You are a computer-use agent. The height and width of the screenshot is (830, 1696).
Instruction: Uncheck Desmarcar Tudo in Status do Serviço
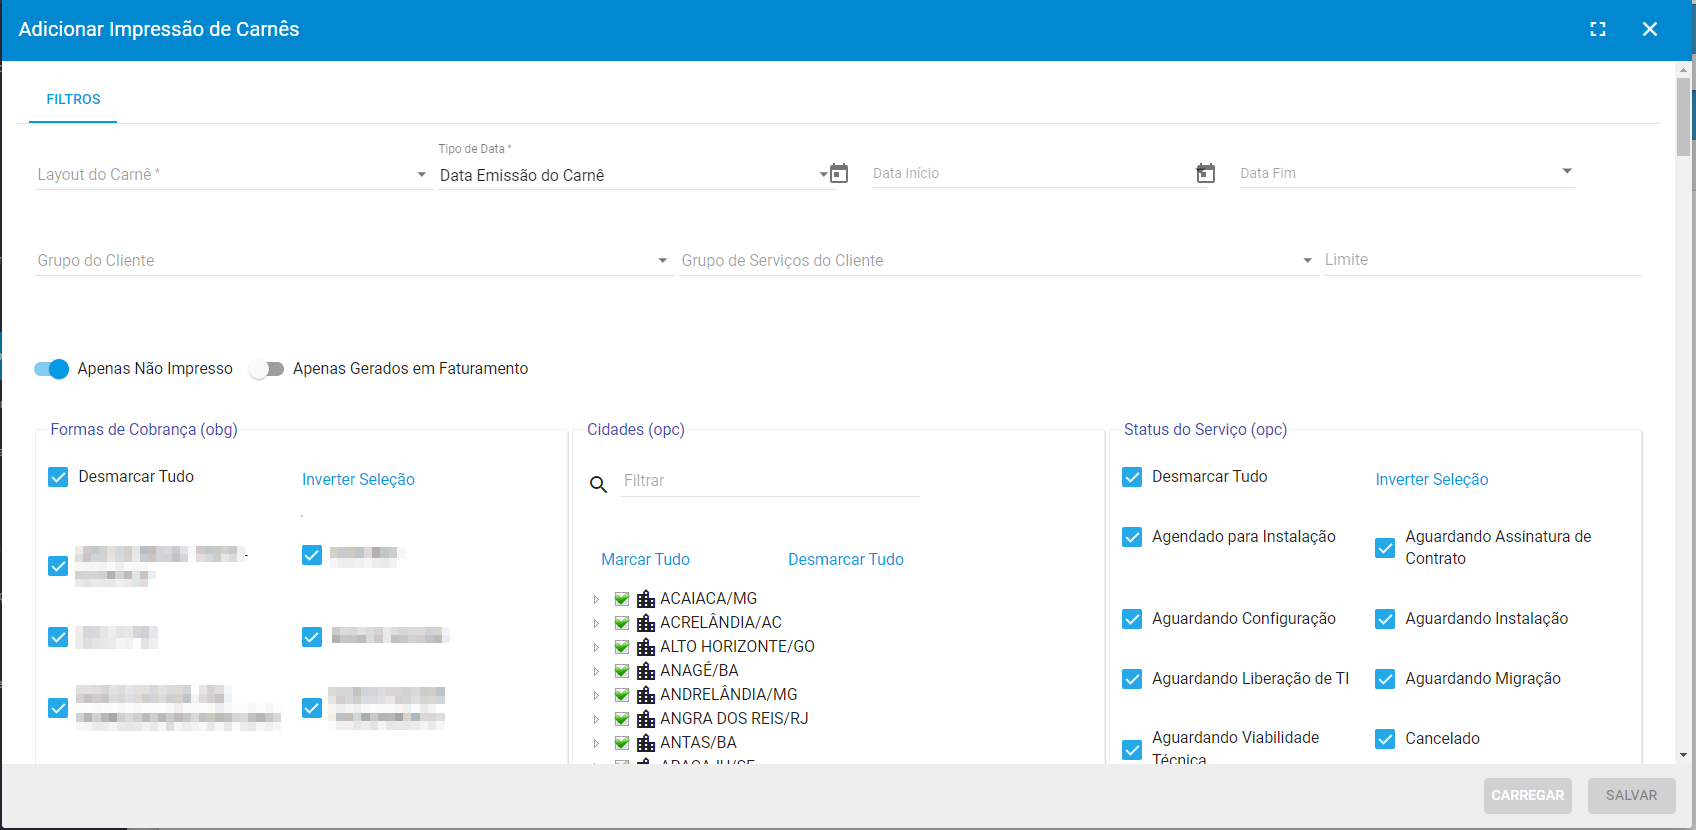tap(1132, 477)
